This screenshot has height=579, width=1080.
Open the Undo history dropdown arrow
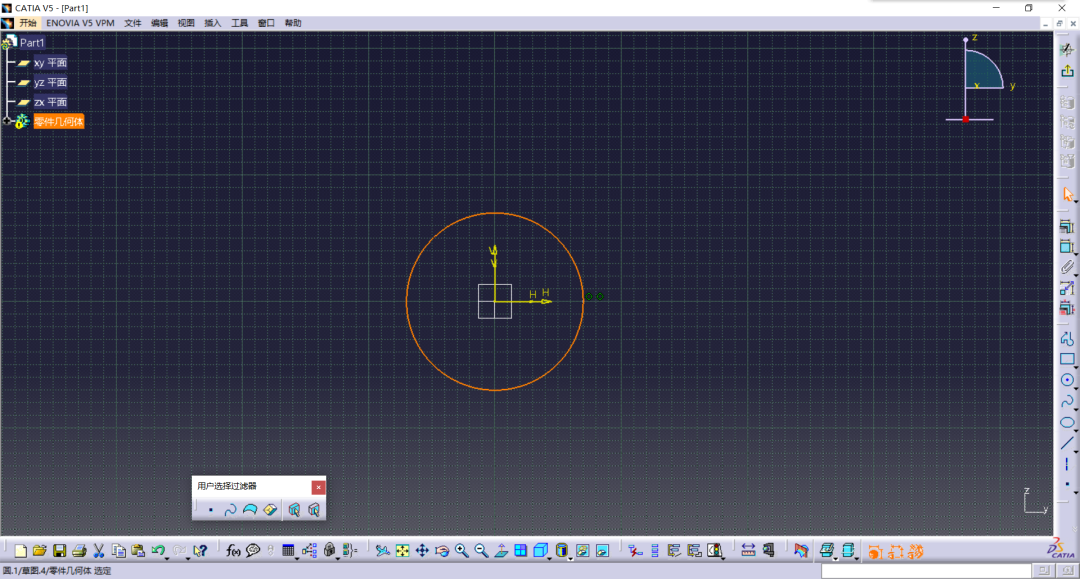(167, 555)
